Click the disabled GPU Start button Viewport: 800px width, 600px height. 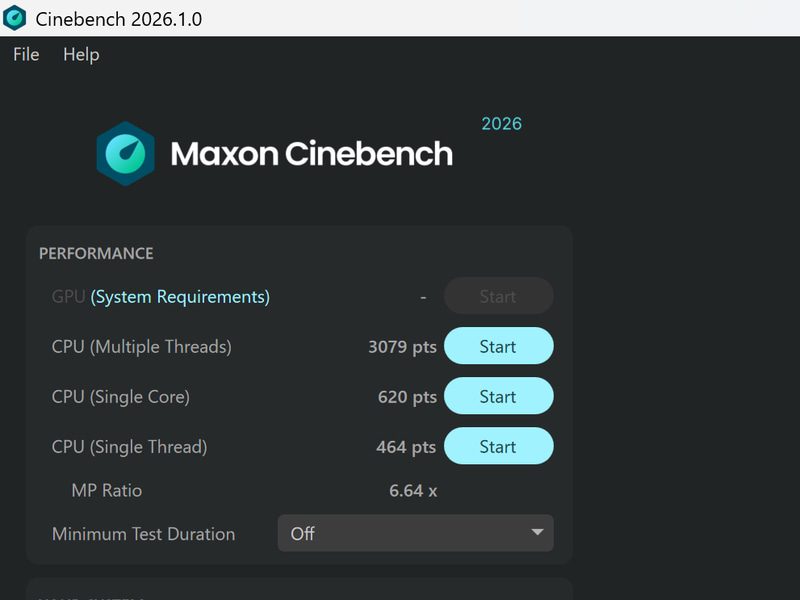click(x=498, y=296)
